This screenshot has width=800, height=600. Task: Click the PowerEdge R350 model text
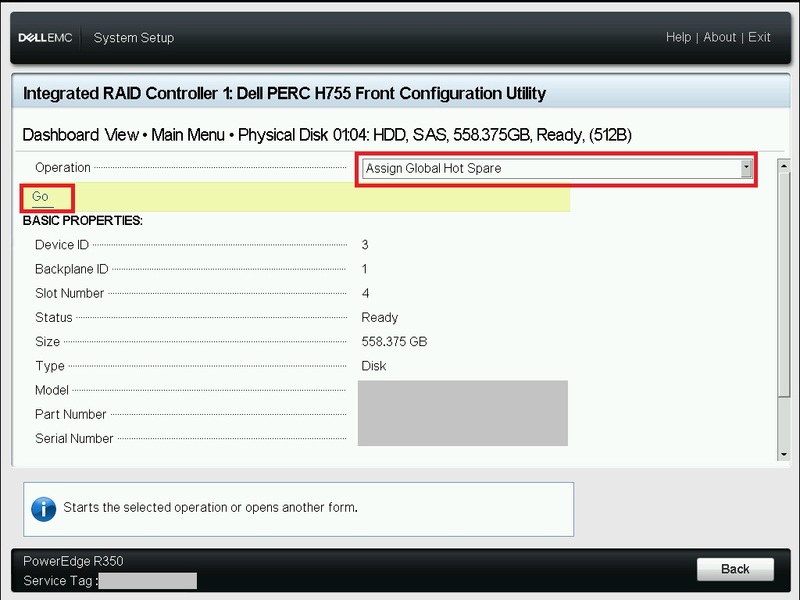[x=73, y=561]
